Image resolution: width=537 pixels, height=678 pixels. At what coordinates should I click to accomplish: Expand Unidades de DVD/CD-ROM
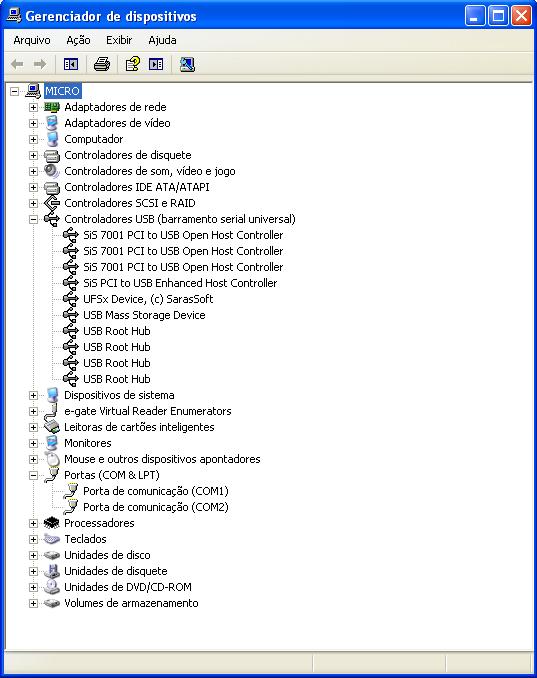pos(33,587)
